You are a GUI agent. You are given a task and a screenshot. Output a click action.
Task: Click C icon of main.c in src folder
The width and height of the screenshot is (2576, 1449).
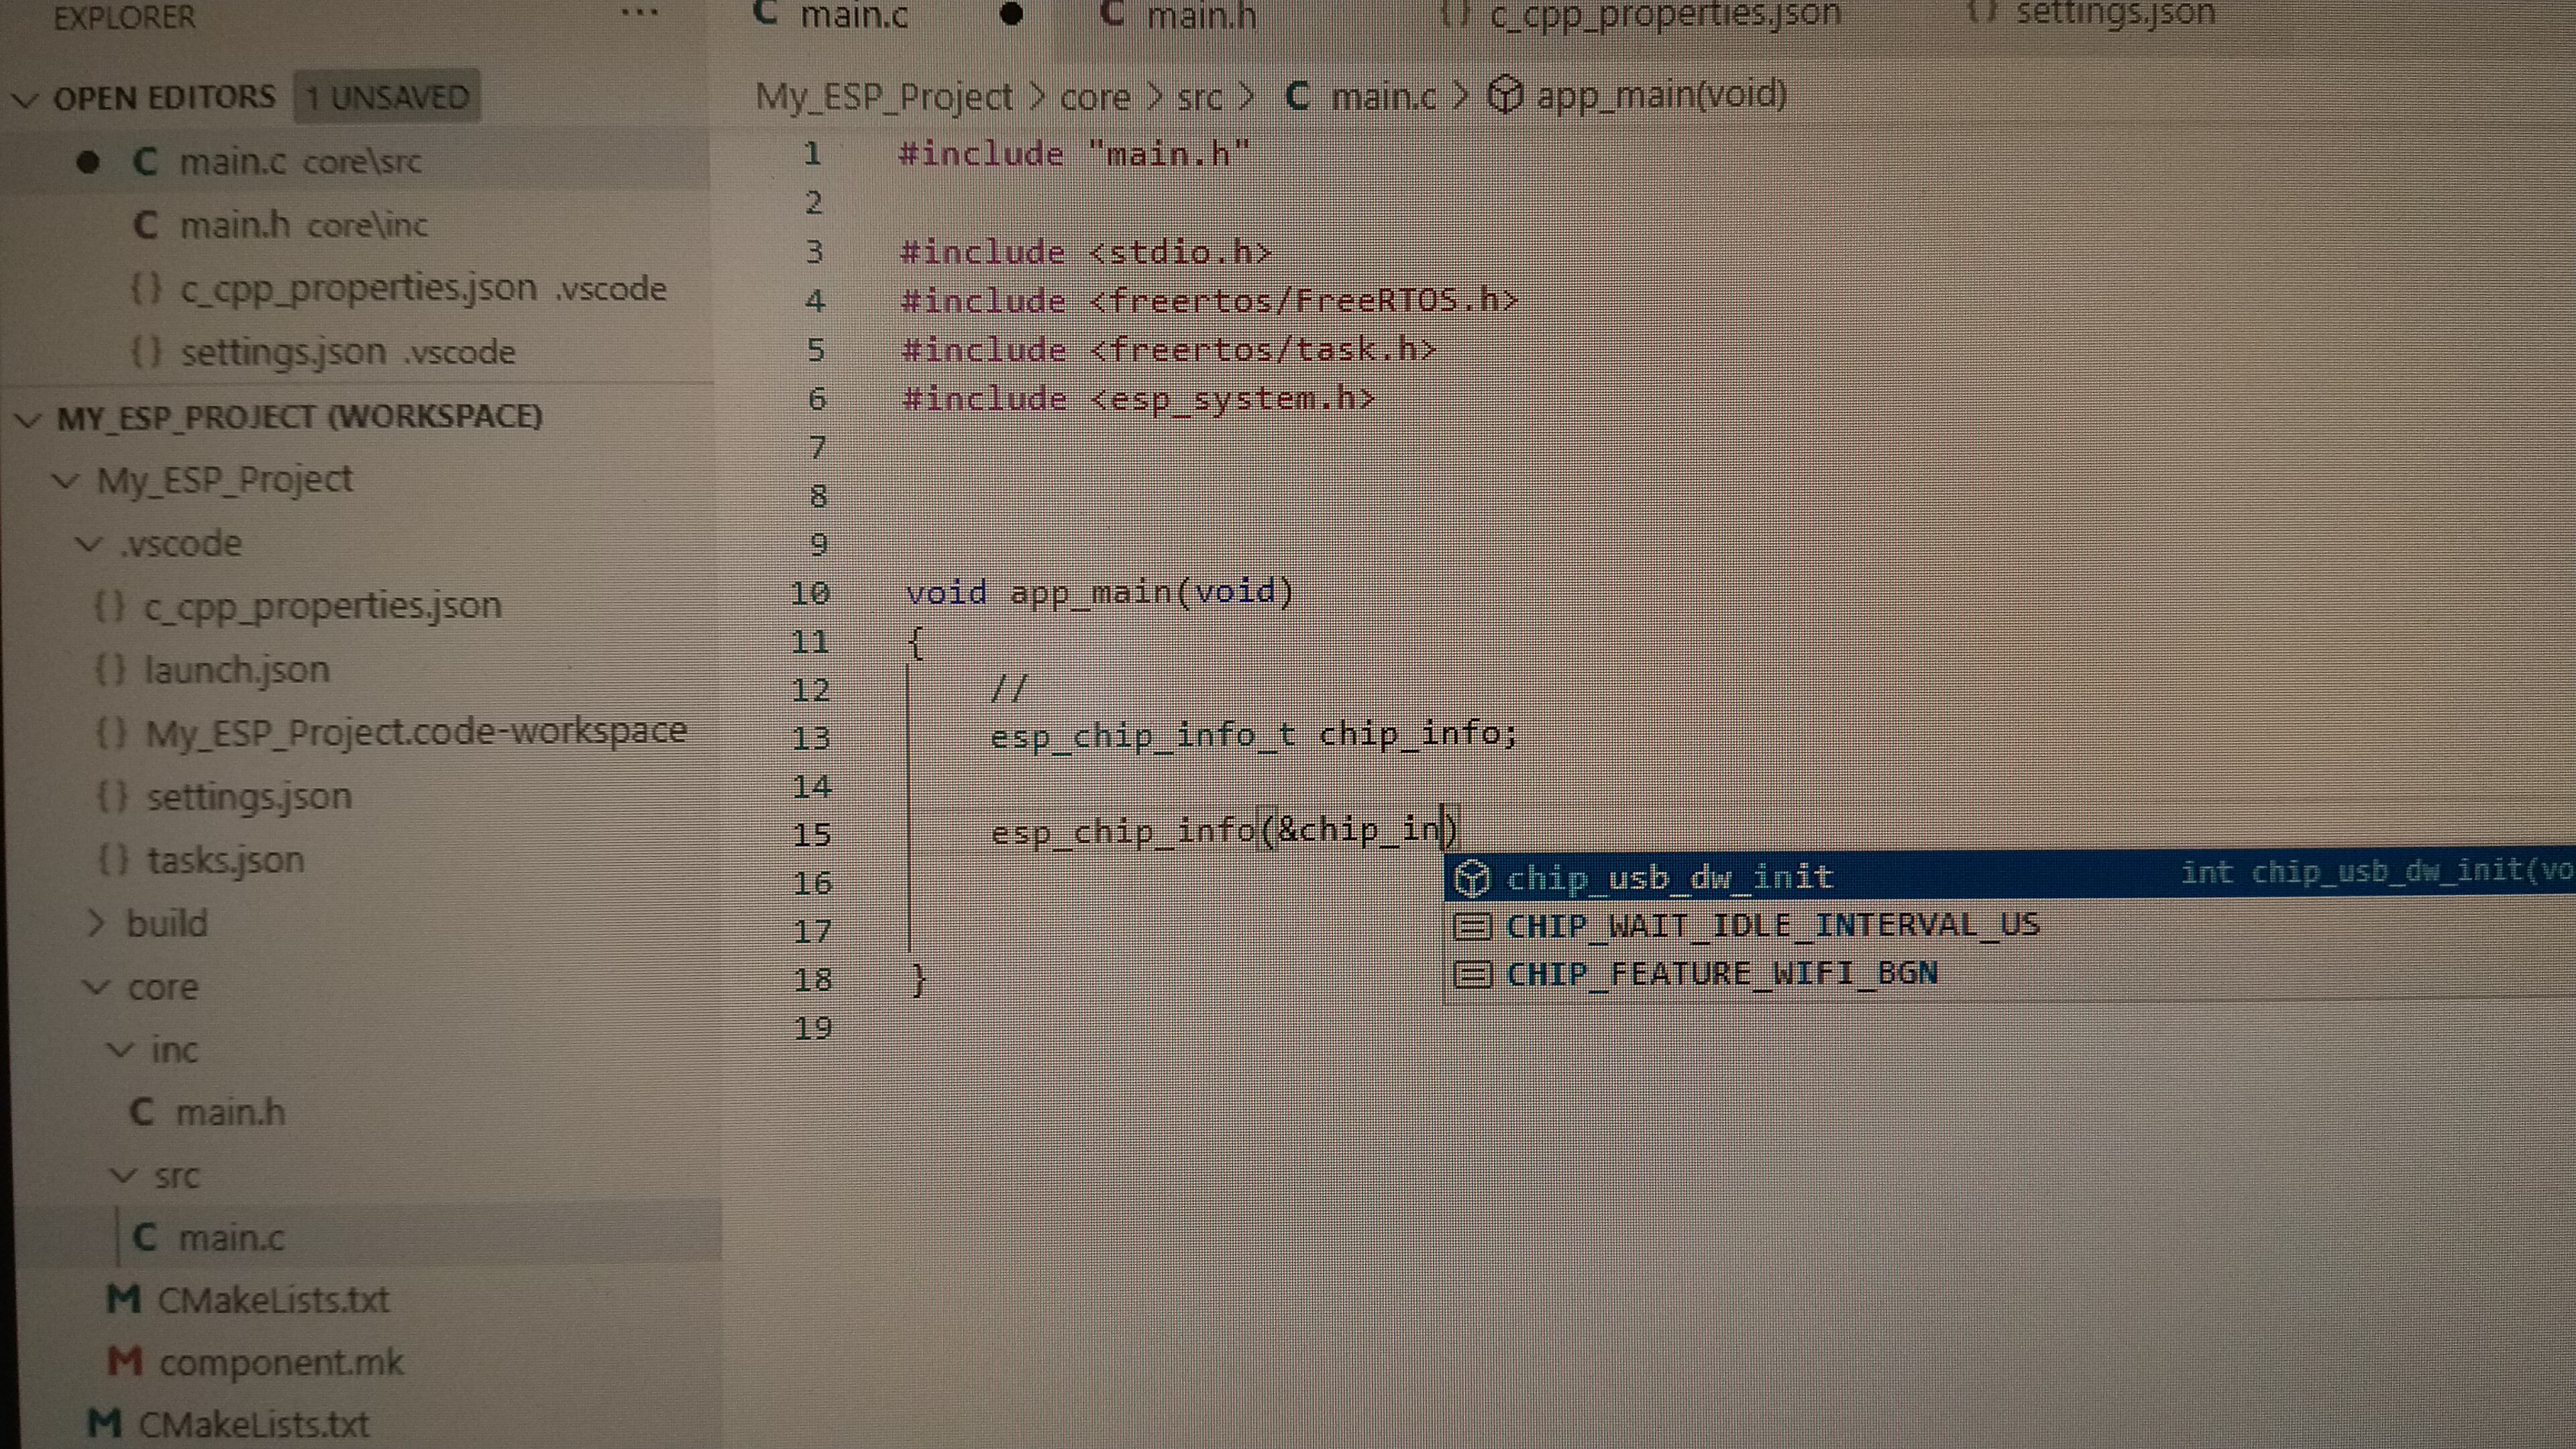pos(145,1237)
